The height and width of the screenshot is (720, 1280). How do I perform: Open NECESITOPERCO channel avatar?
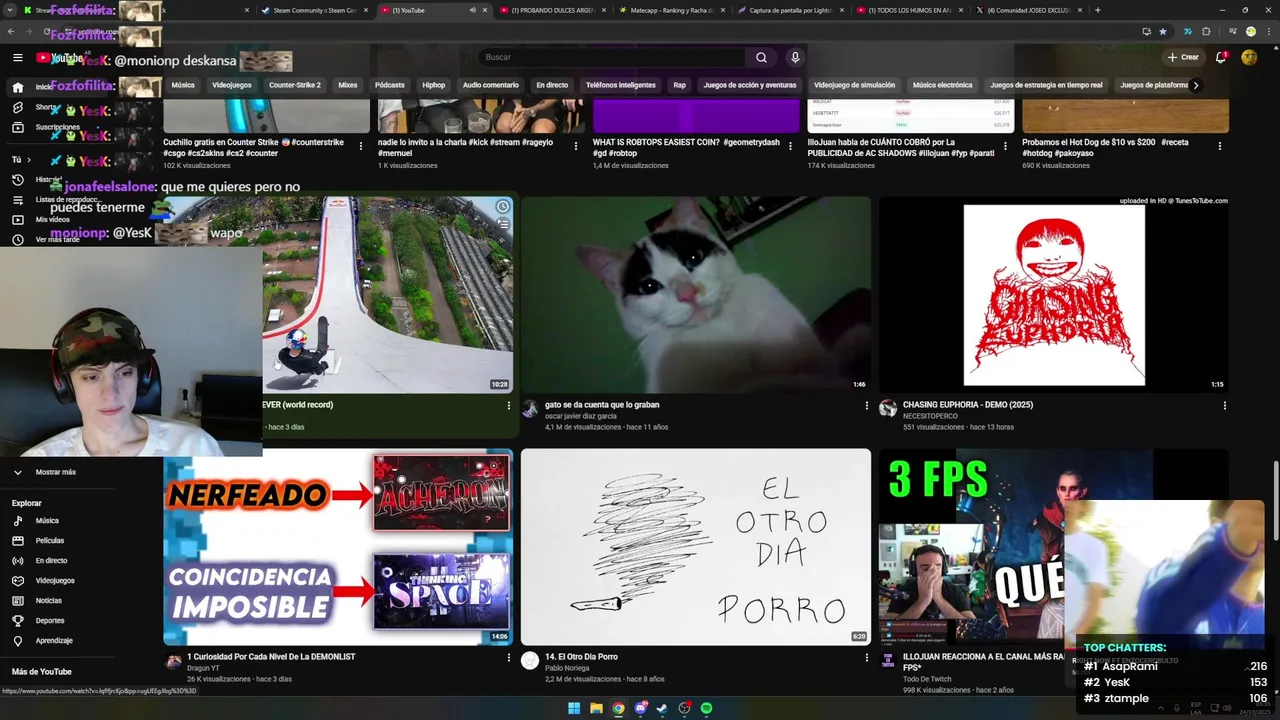[888, 409]
